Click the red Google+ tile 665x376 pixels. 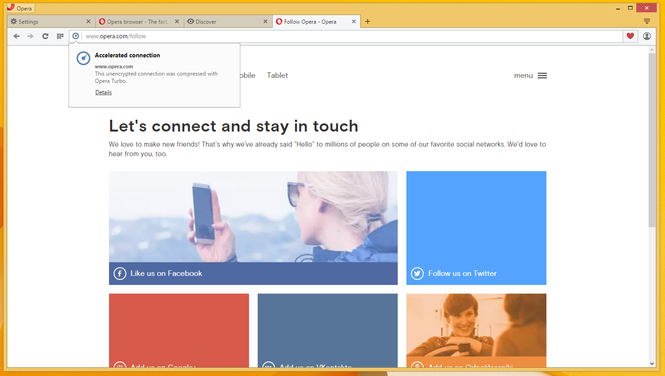point(179,331)
